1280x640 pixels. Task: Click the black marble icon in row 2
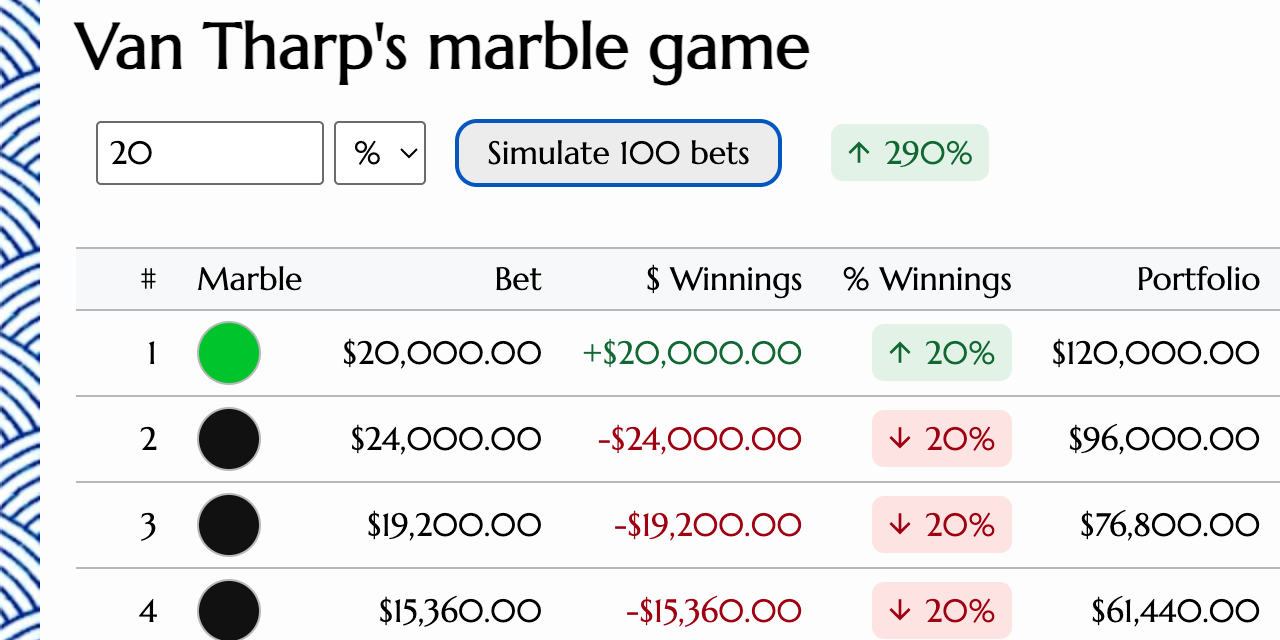(228, 438)
